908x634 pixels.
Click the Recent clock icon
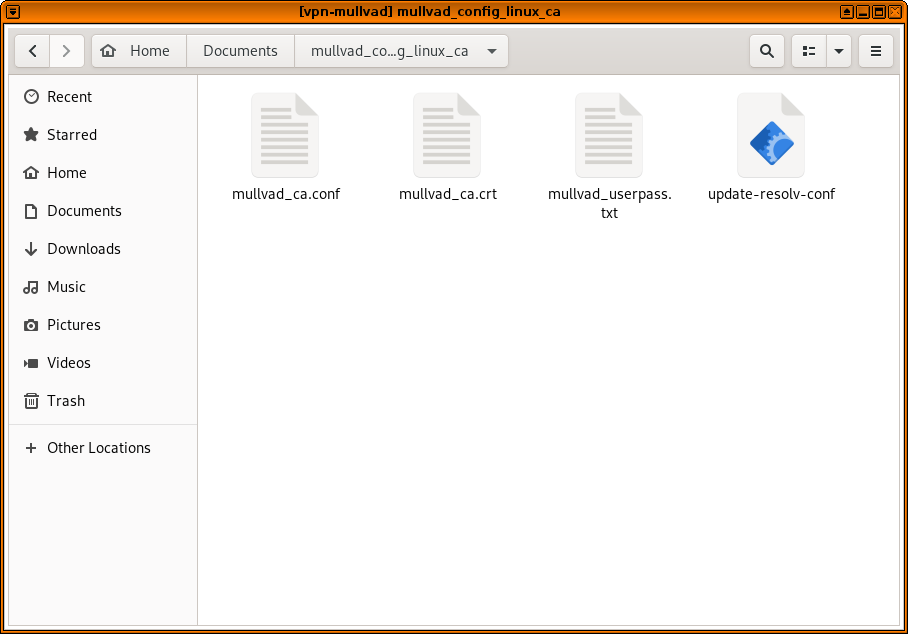click(x=31, y=97)
